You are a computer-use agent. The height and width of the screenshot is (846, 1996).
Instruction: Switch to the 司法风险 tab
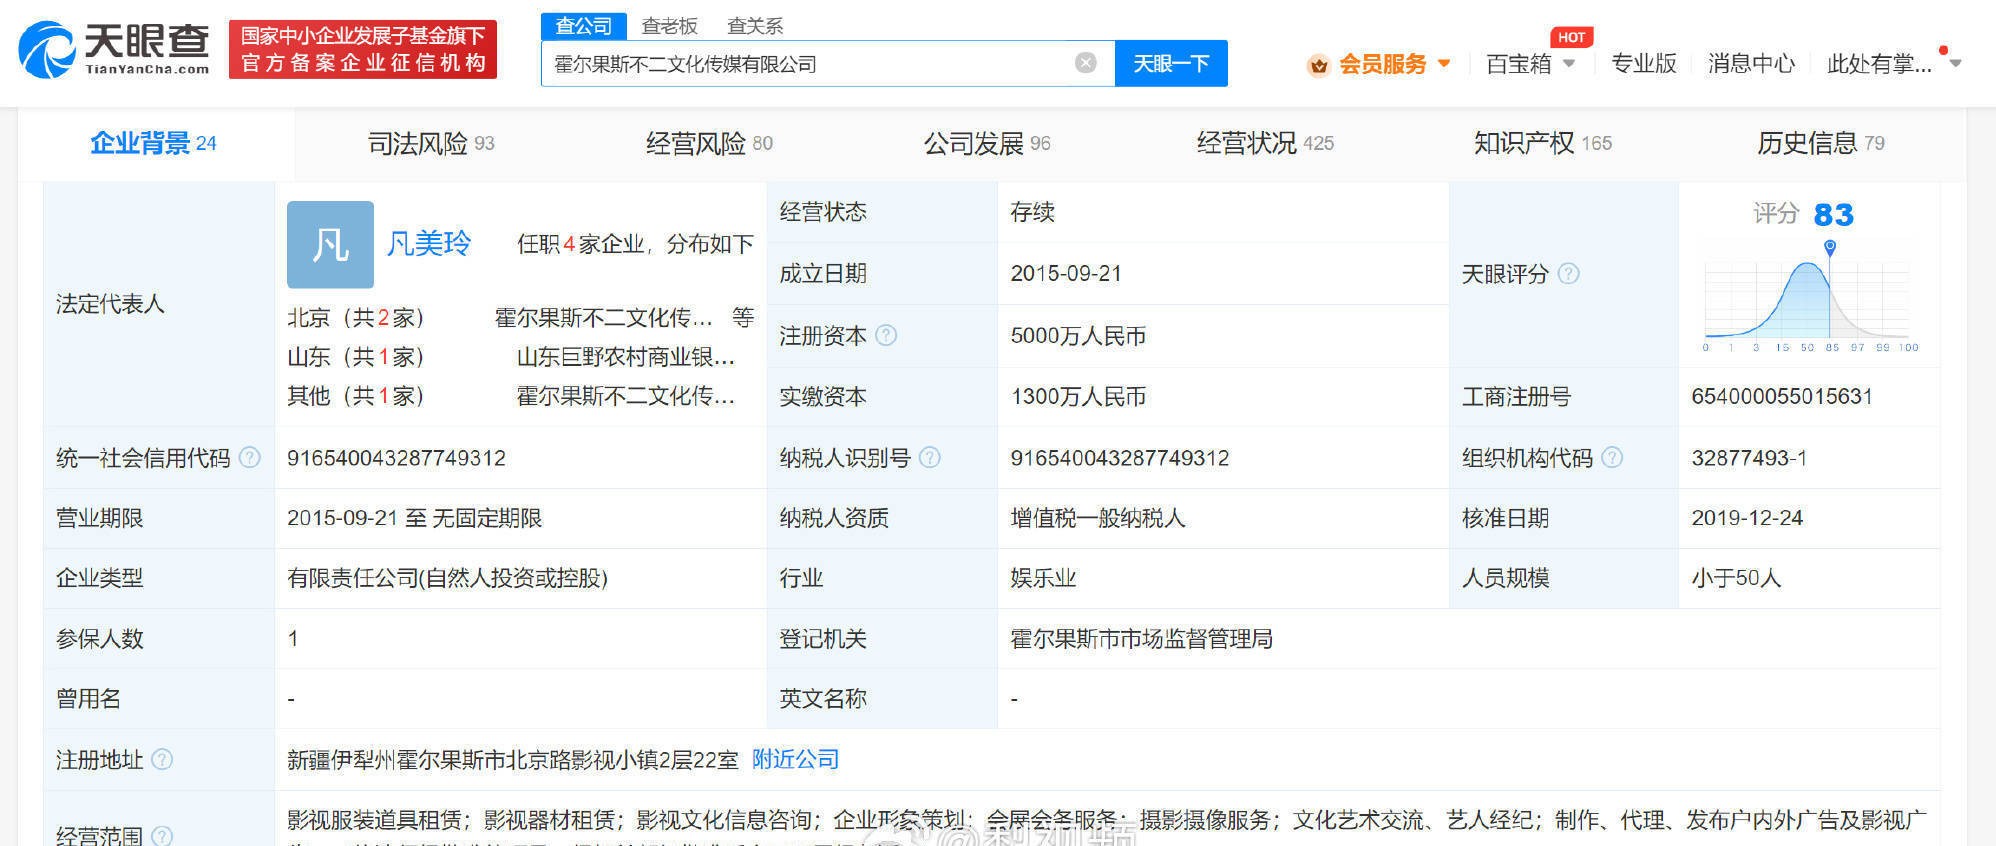point(431,144)
